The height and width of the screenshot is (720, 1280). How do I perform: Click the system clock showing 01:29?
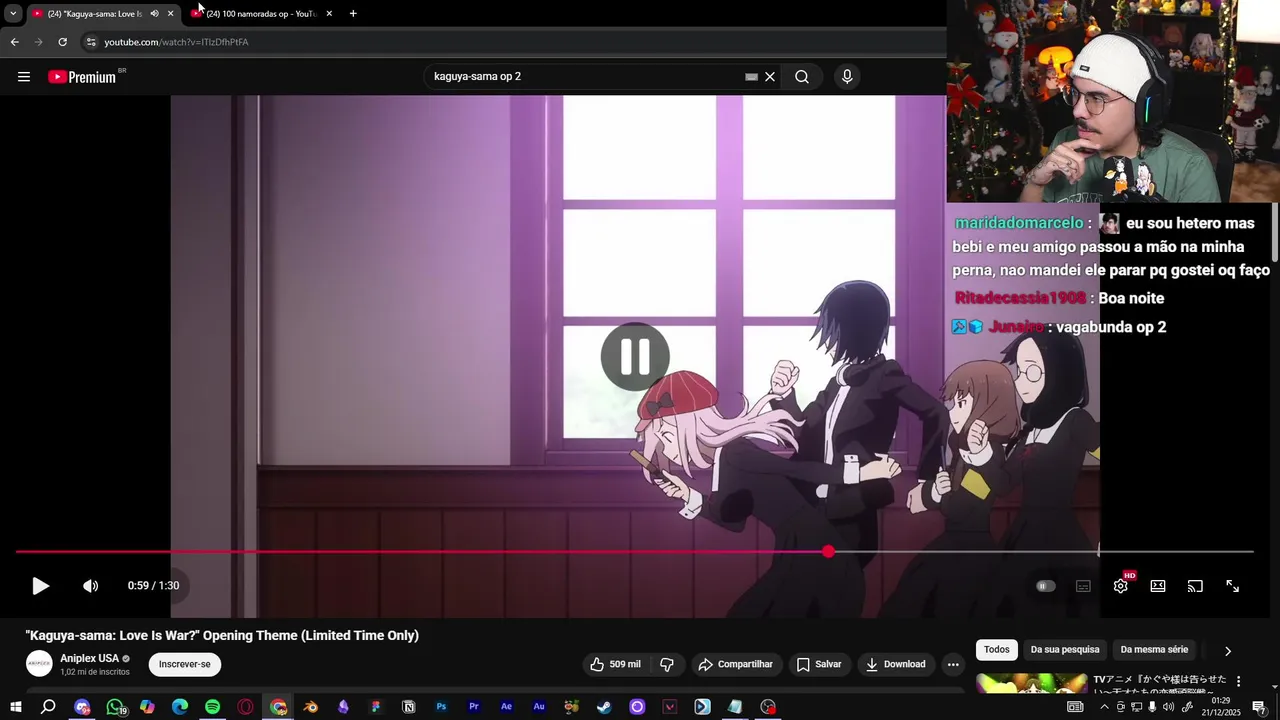click(x=1221, y=707)
